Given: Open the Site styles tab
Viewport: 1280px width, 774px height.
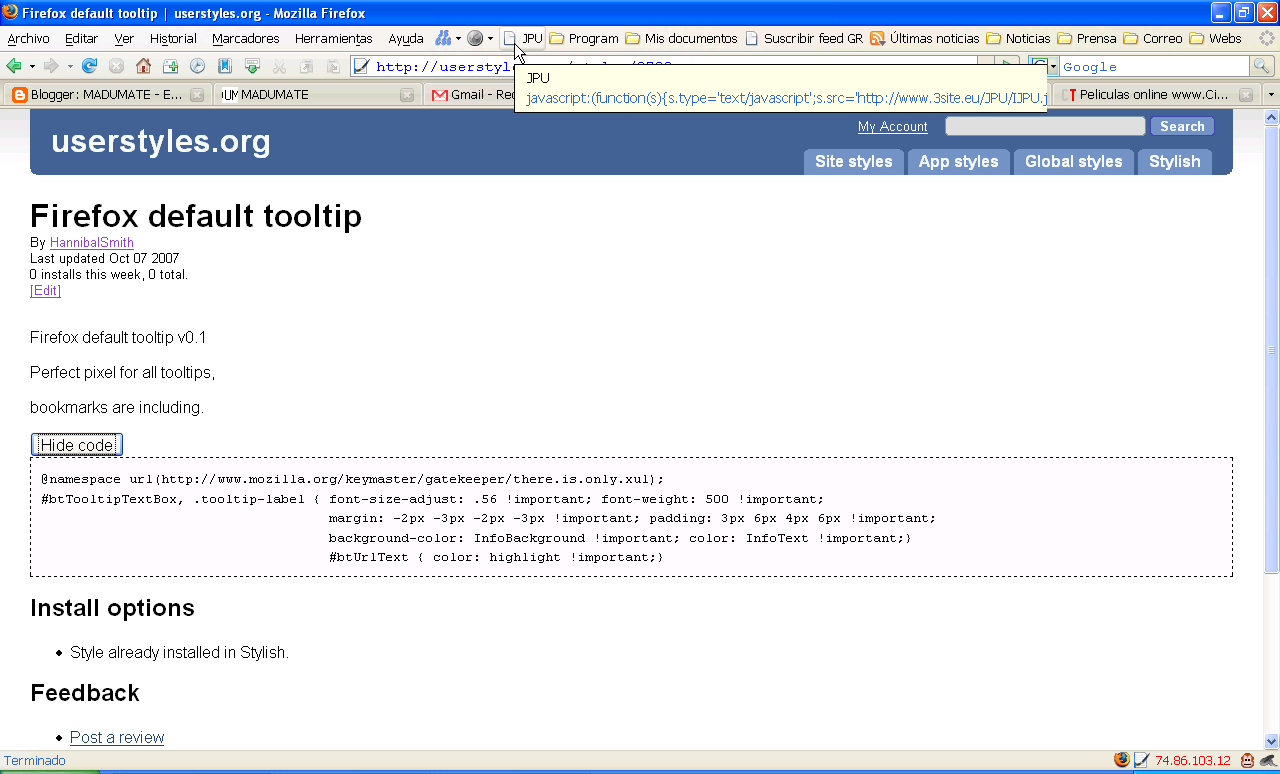Looking at the screenshot, I should click(x=854, y=162).
